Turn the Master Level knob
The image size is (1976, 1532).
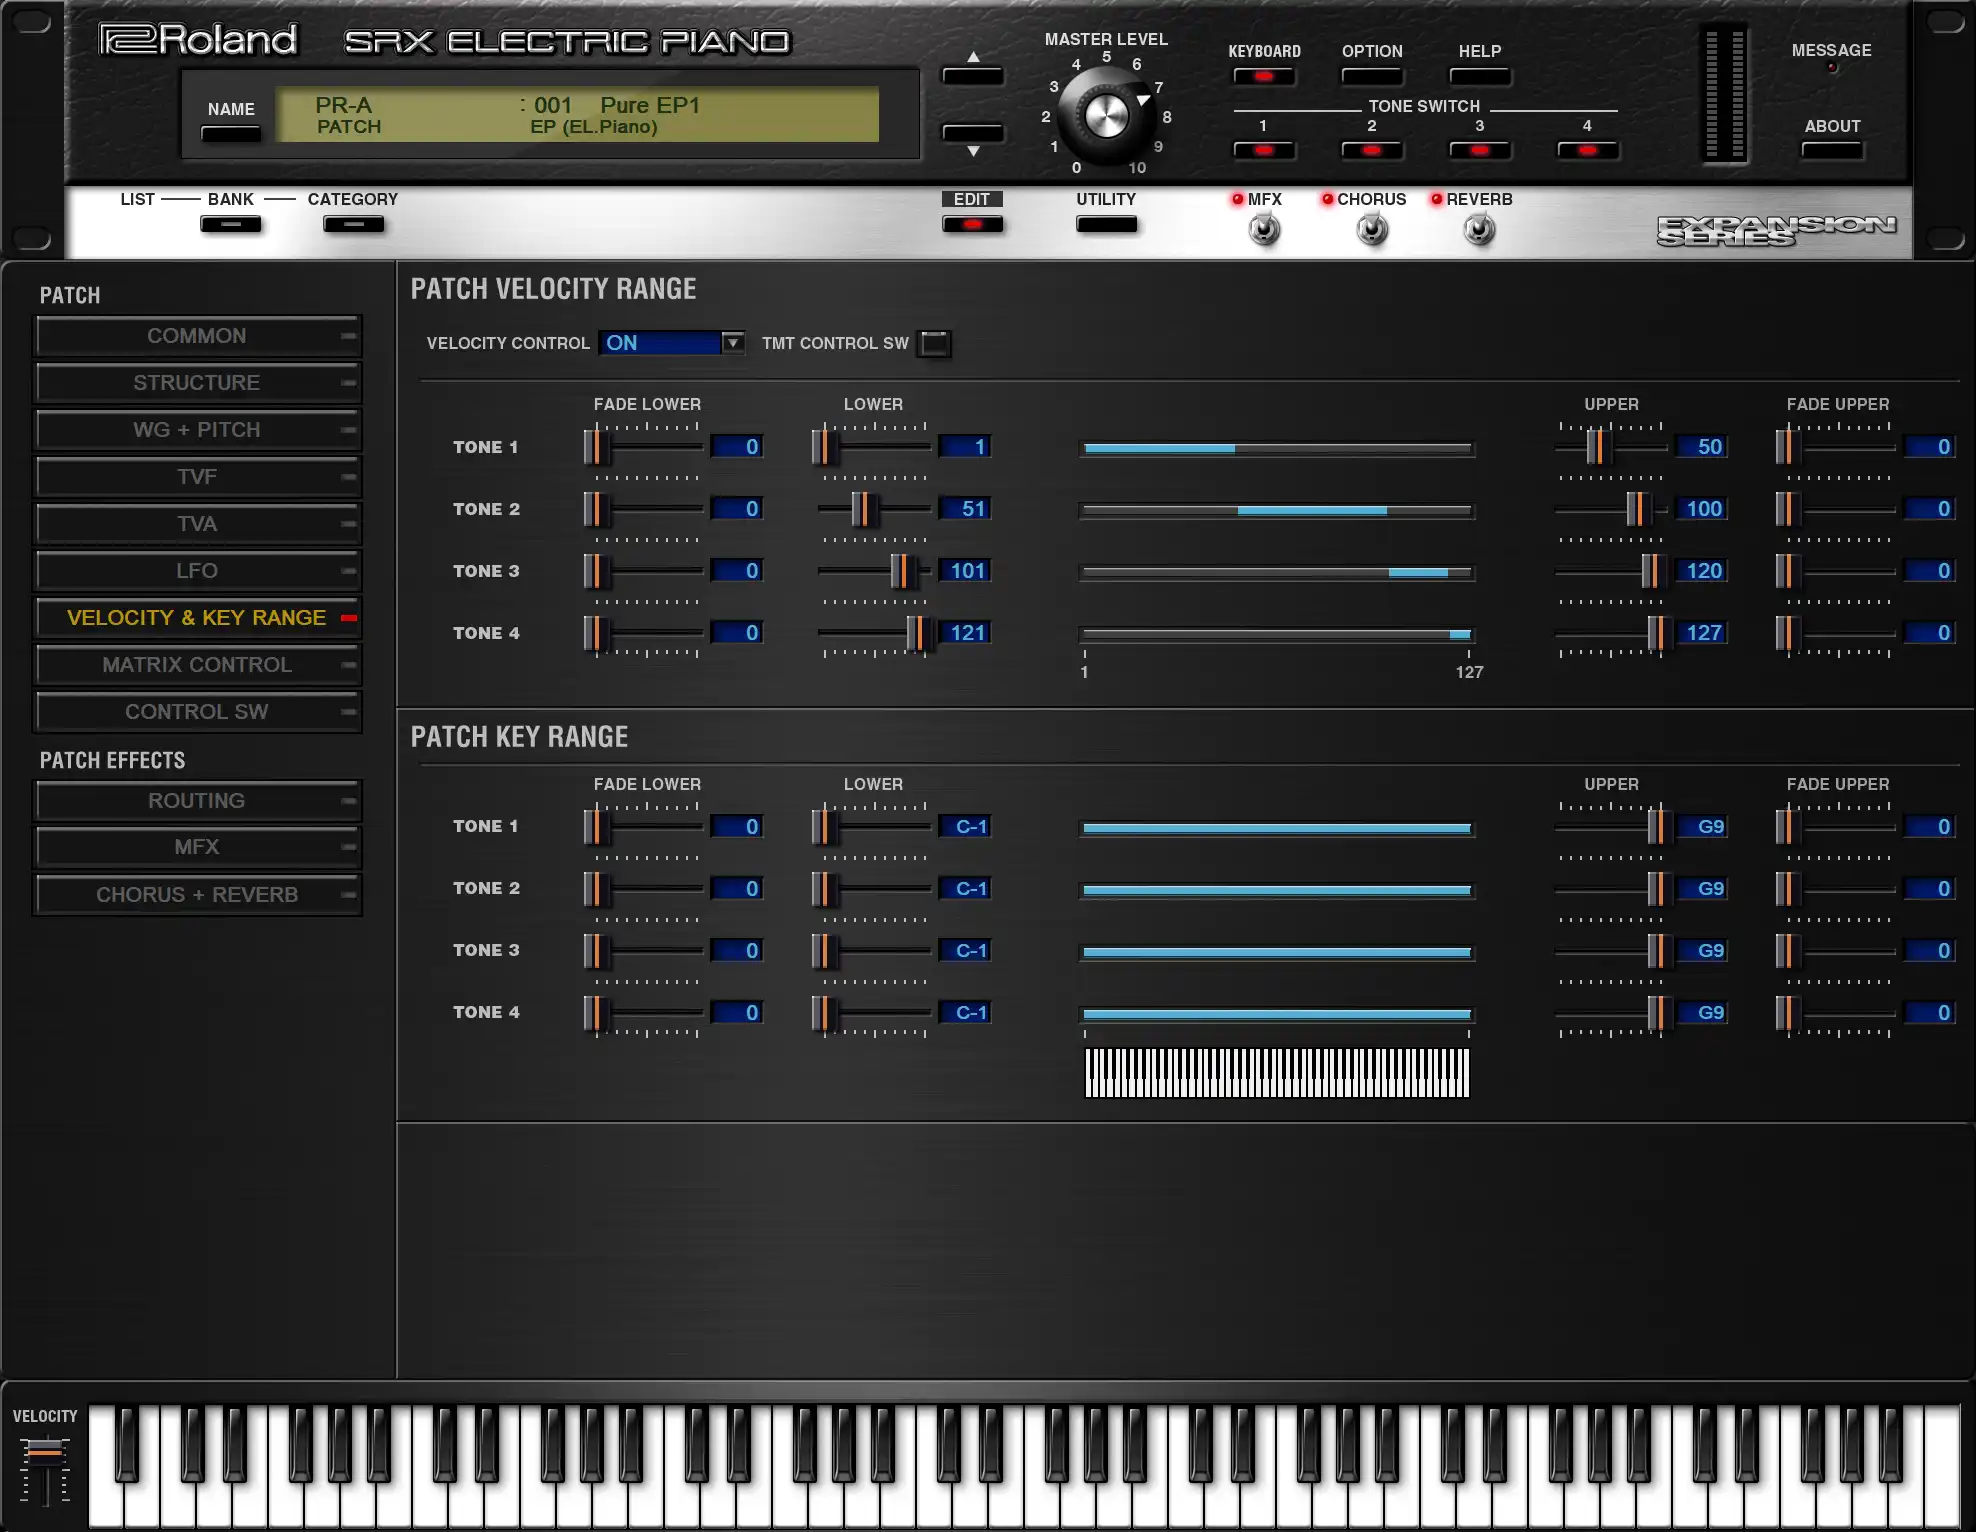pos(1106,116)
